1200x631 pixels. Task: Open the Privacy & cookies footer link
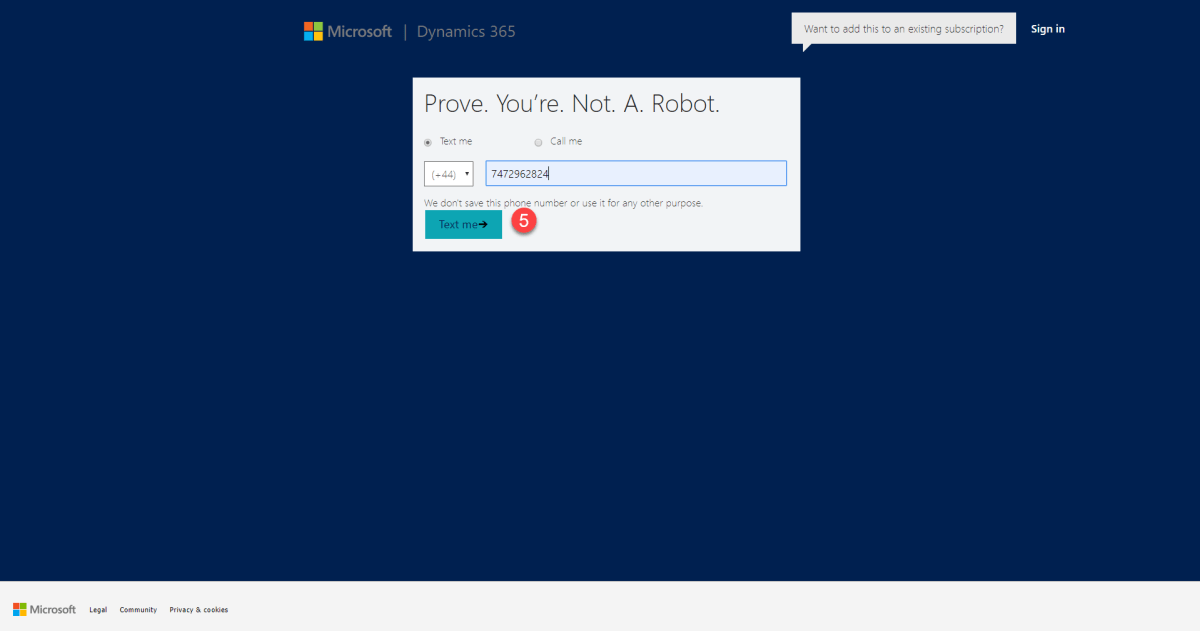coord(198,610)
